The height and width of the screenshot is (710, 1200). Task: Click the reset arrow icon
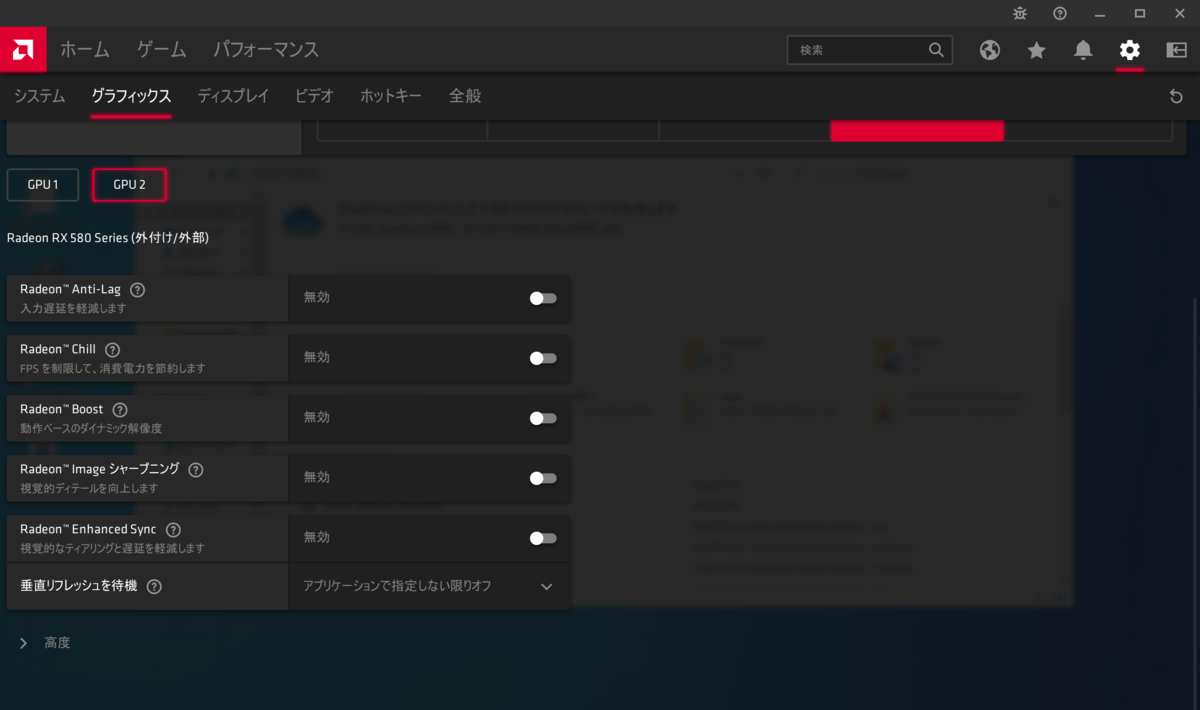pos(1176,97)
